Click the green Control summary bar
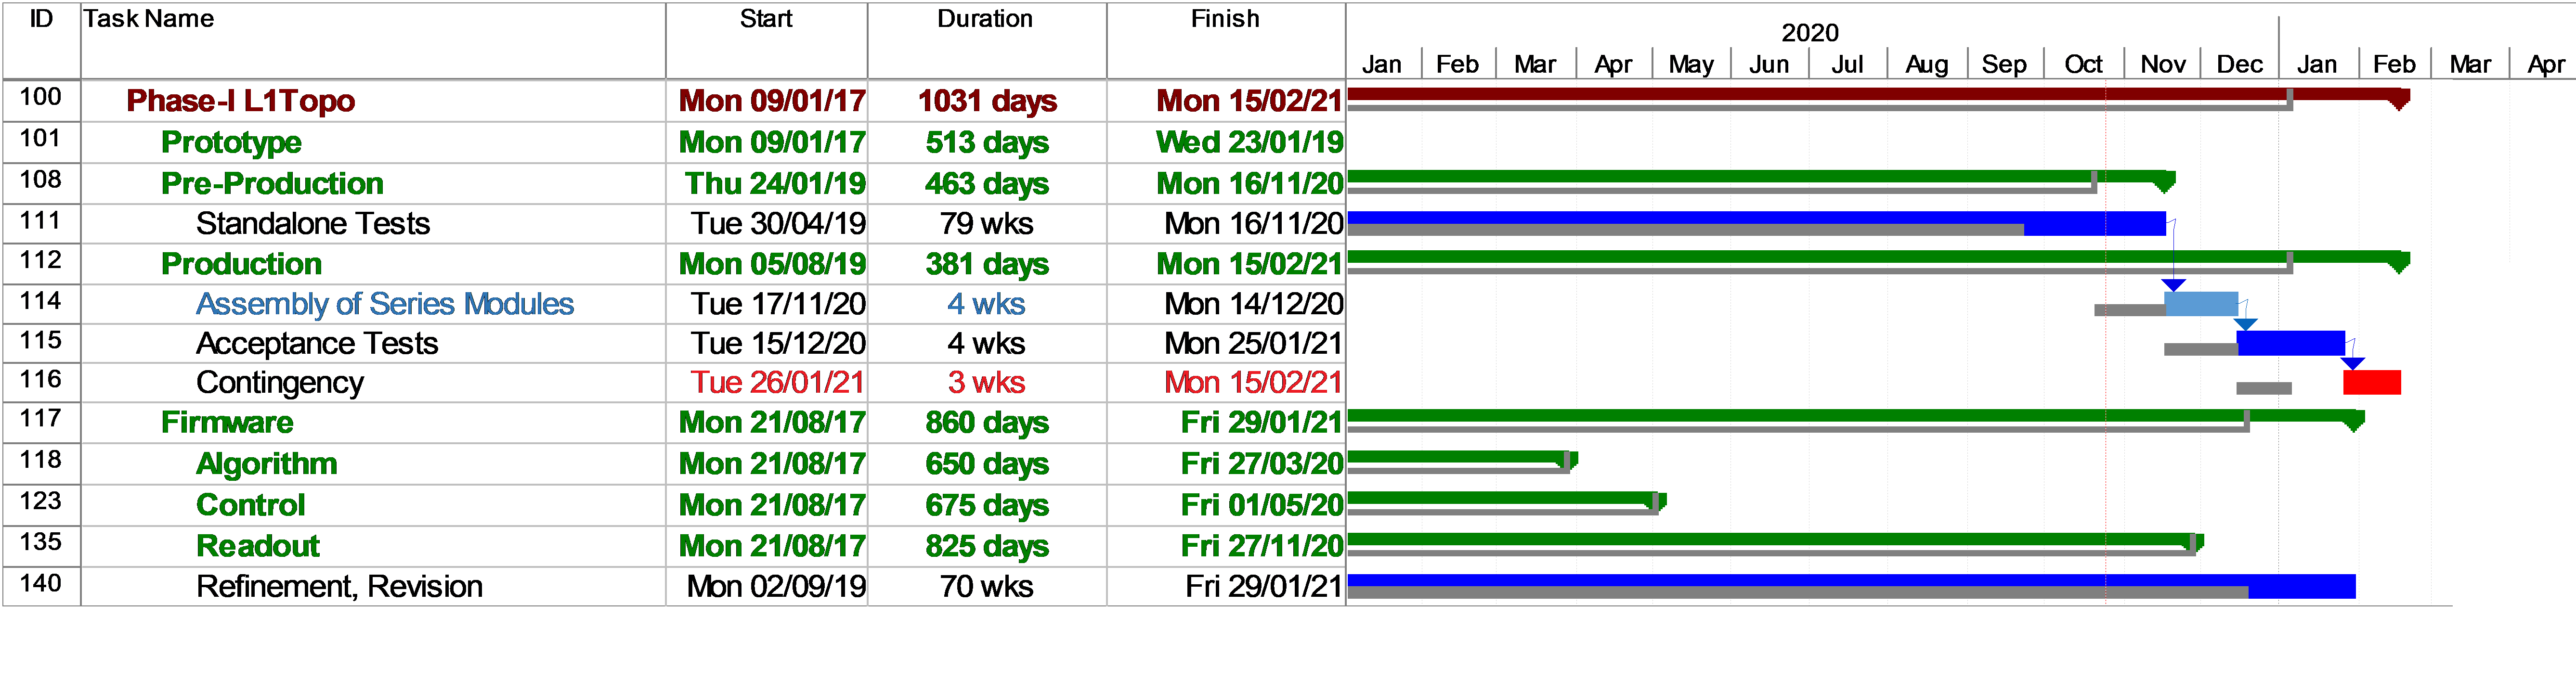 click(1506, 499)
